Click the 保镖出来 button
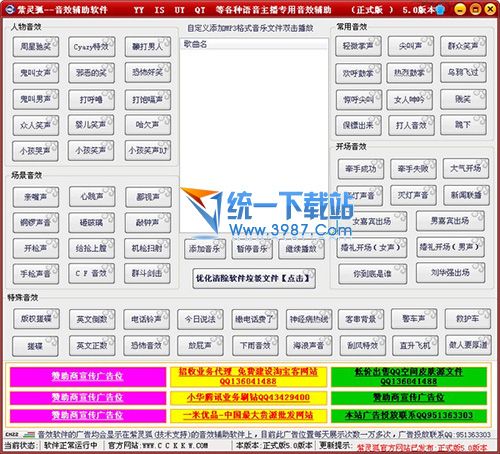This screenshot has height=454, width=500. point(358,125)
